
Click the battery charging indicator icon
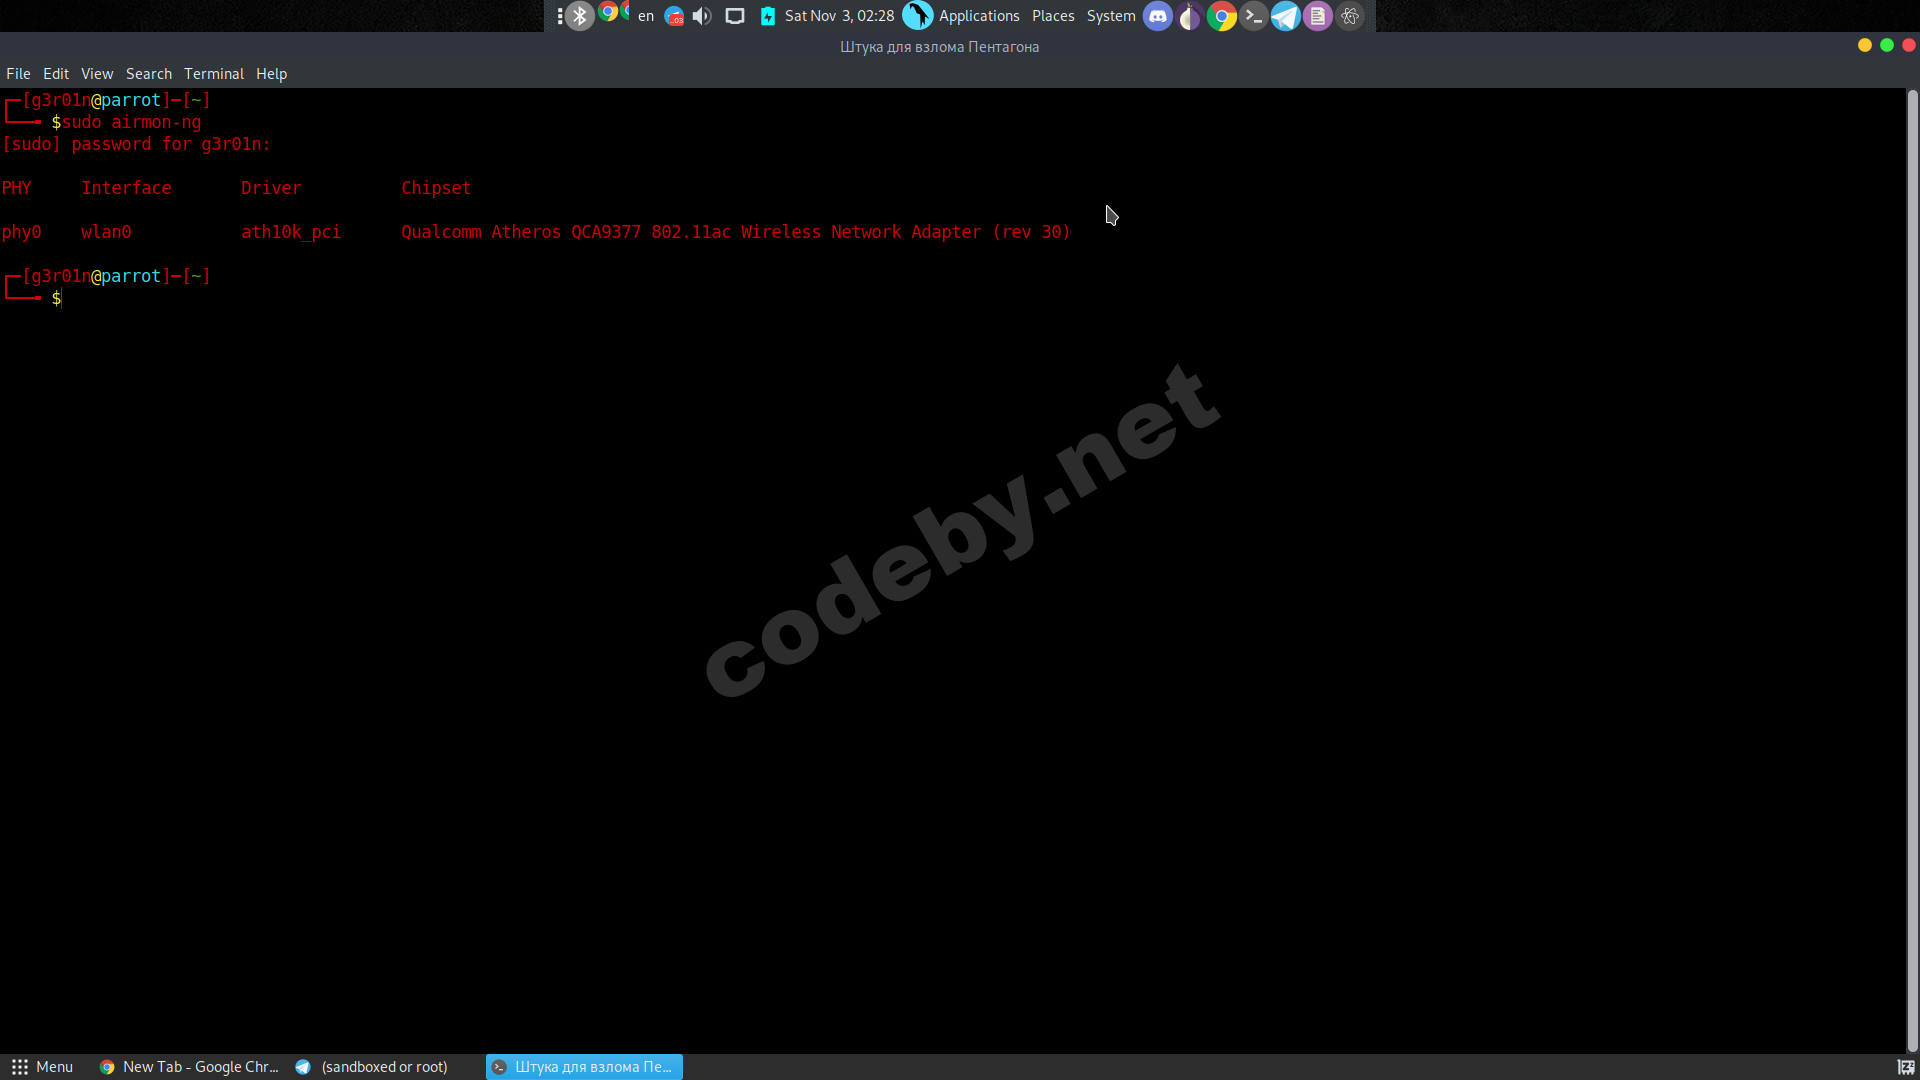tap(767, 16)
